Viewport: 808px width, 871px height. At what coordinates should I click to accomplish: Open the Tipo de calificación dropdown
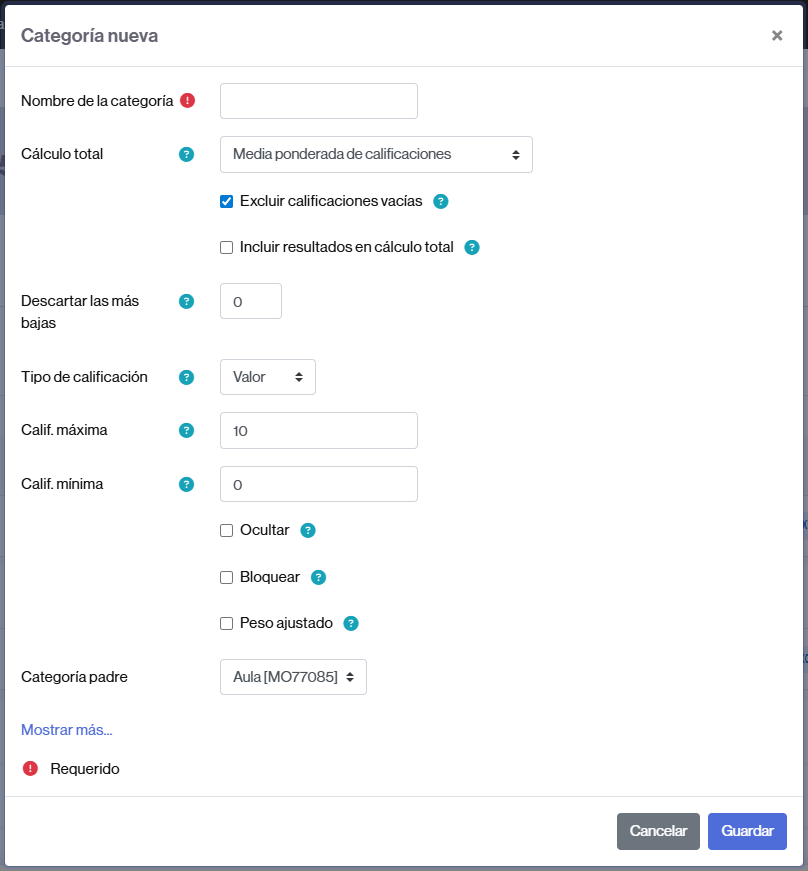click(268, 377)
